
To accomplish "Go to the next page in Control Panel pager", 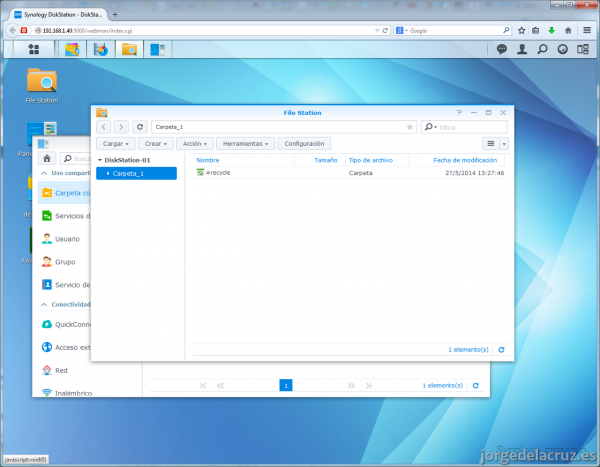I will point(351,385).
